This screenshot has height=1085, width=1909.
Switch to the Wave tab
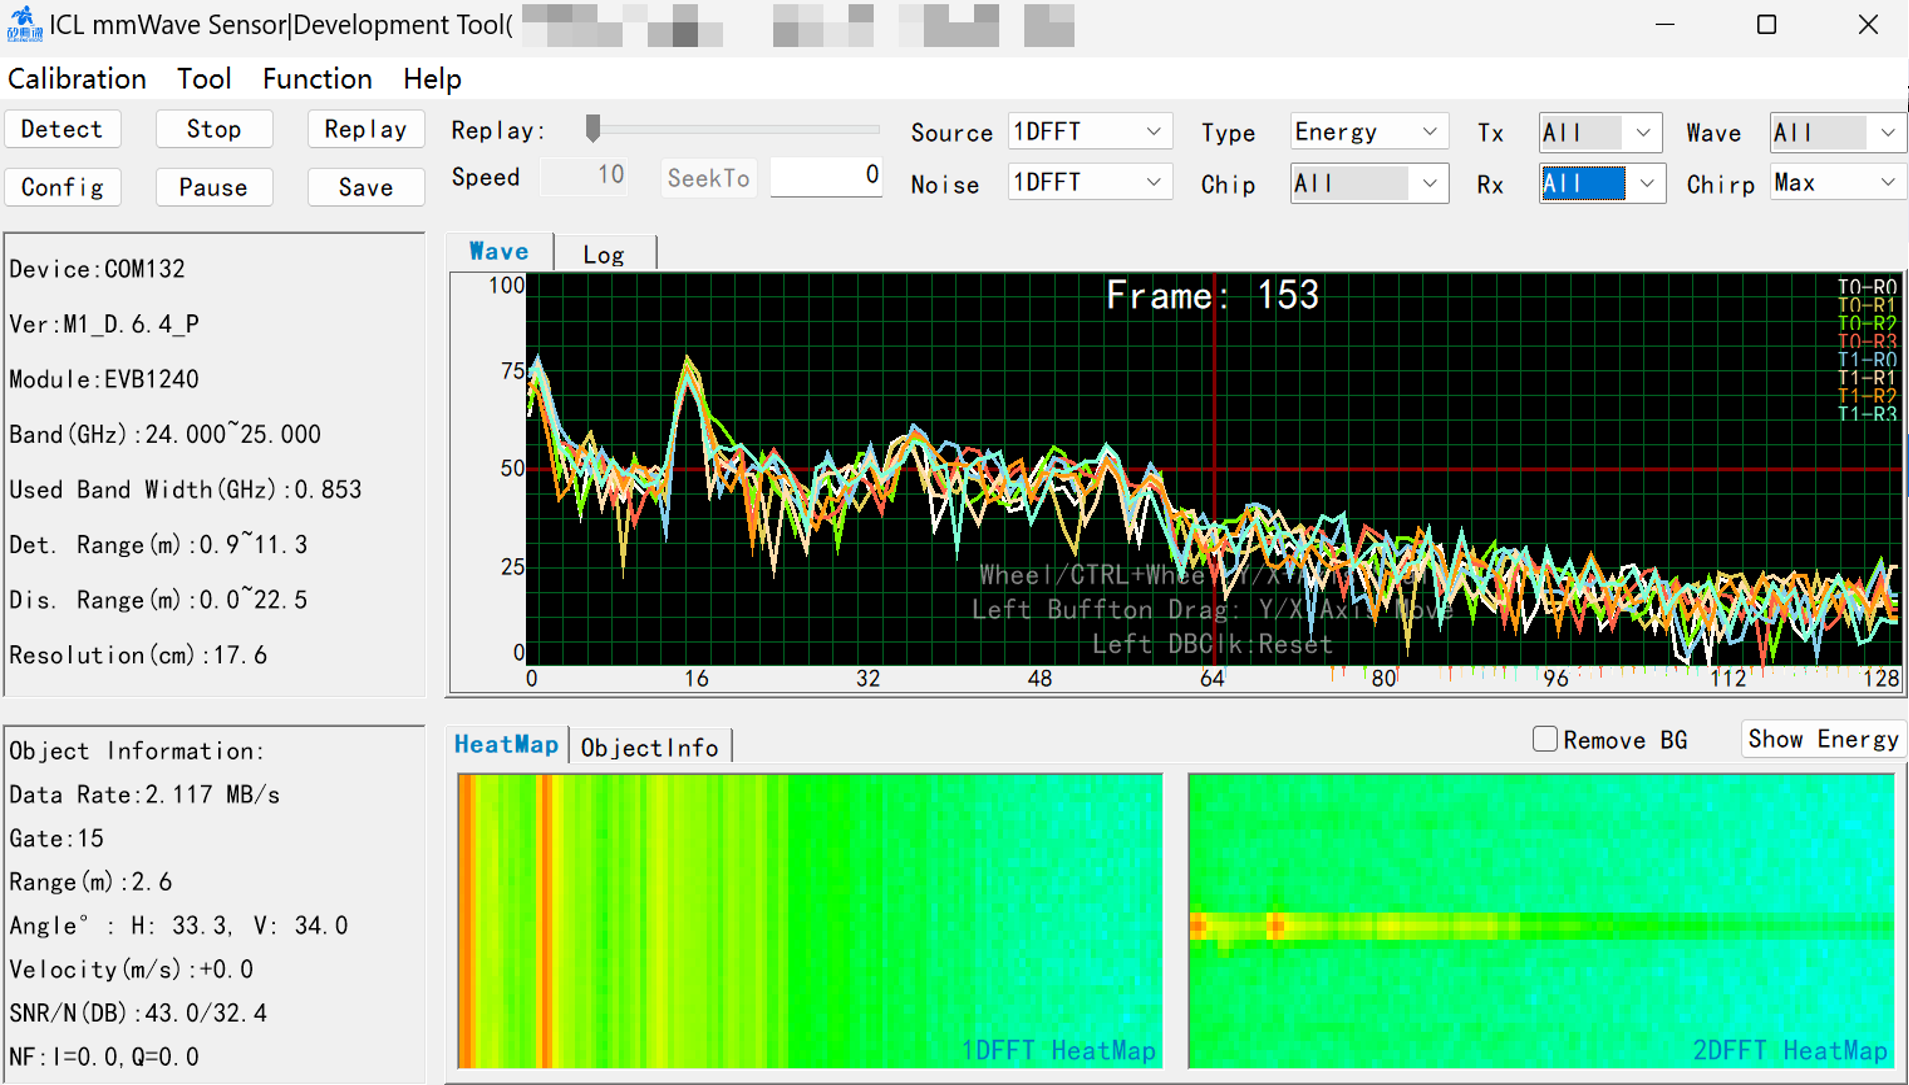click(499, 252)
